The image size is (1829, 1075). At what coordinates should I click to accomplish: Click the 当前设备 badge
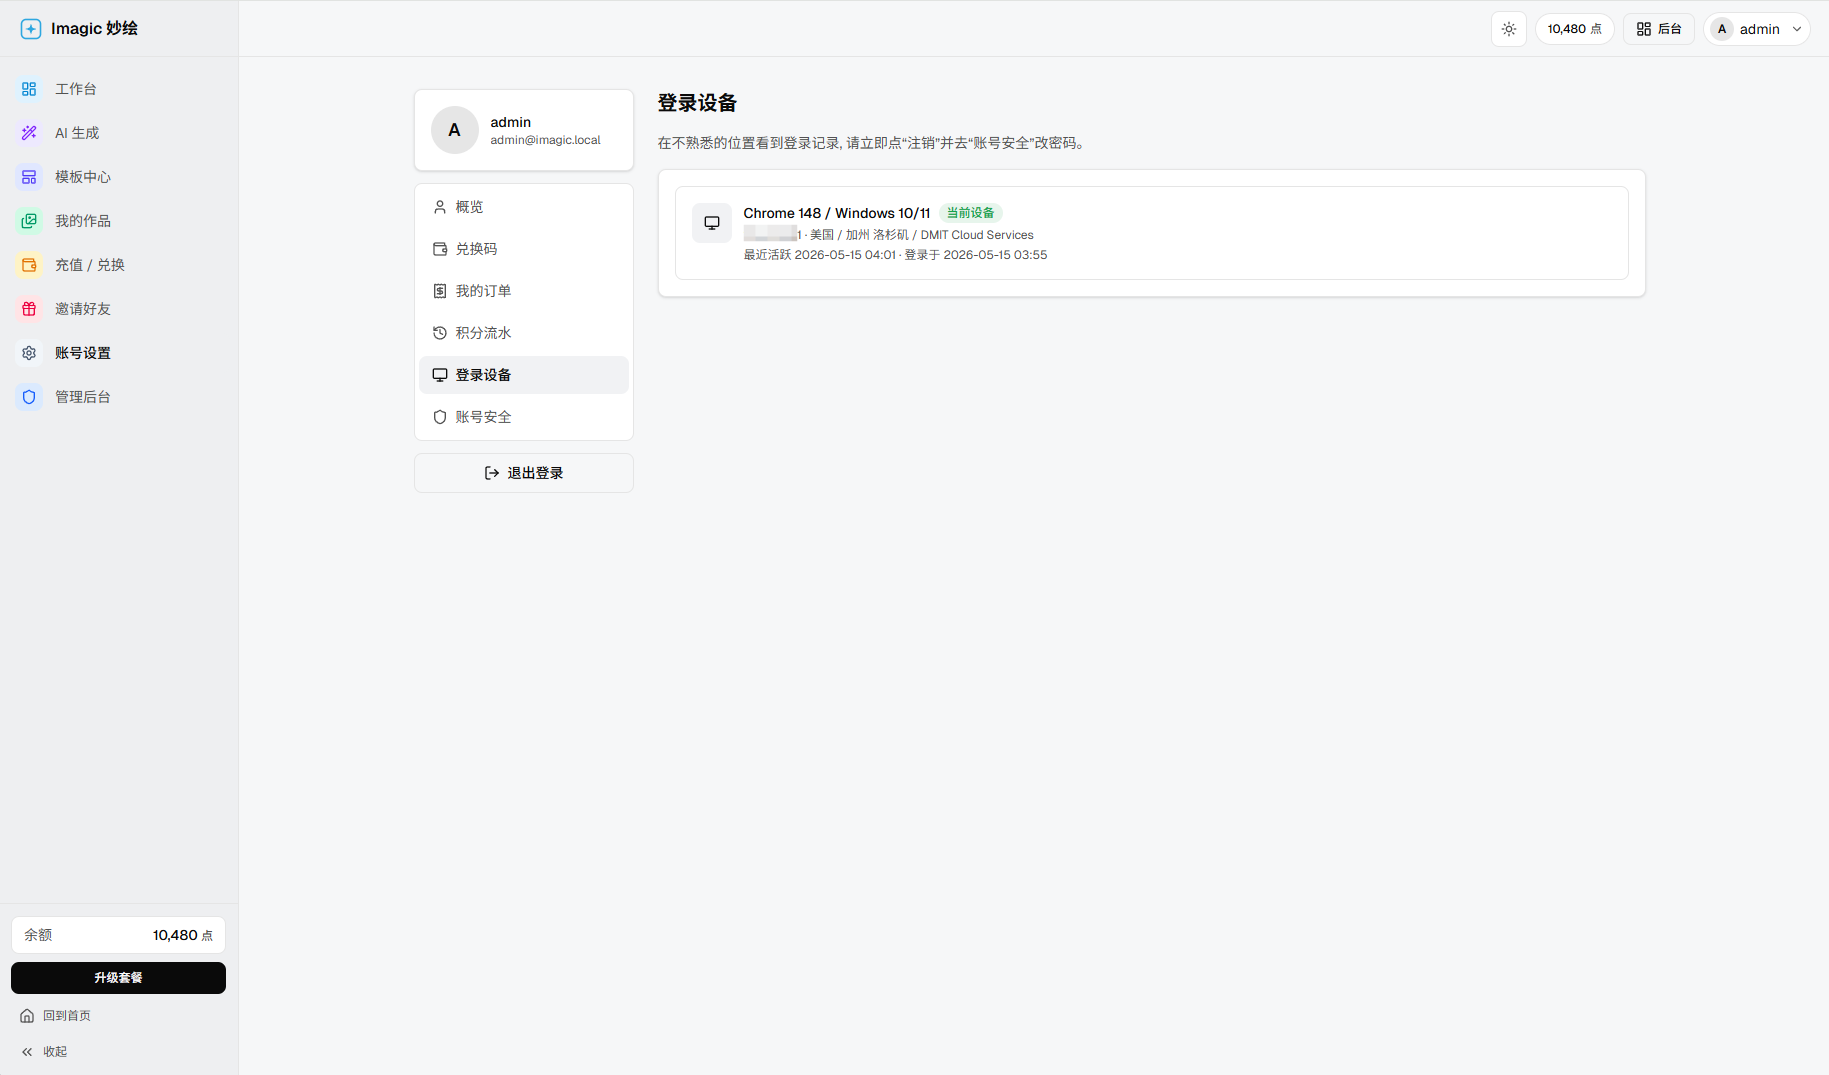[x=971, y=213]
